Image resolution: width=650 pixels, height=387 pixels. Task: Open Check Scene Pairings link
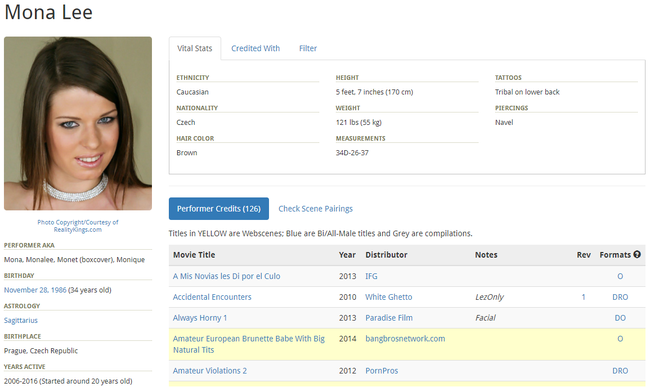pyautogui.click(x=315, y=209)
